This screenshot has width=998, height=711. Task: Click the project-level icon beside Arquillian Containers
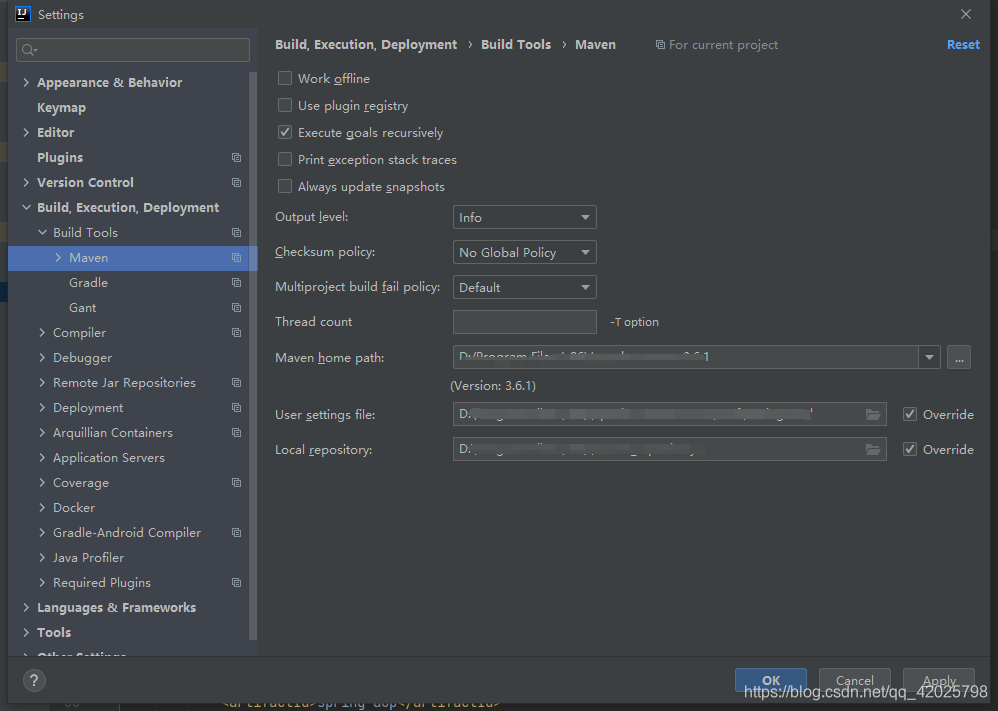pos(236,432)
